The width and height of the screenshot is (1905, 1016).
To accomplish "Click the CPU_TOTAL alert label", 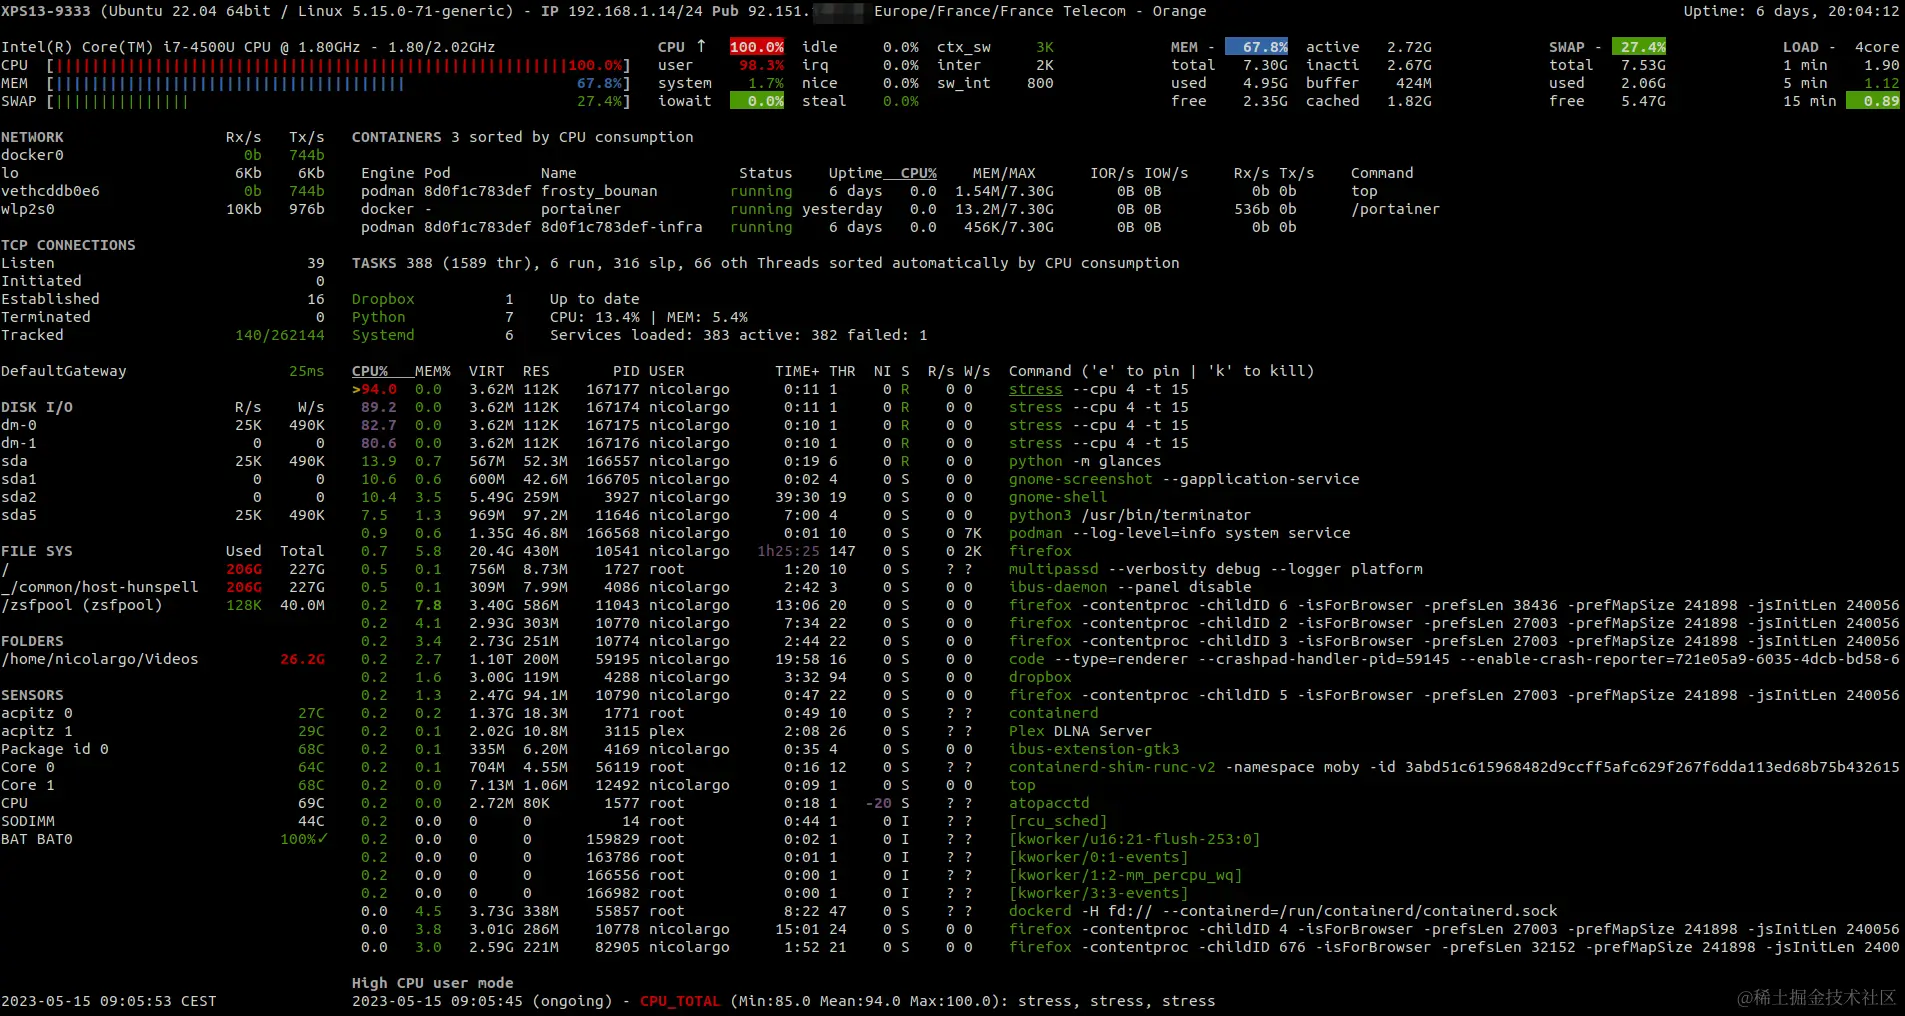I will (x=680, y=1001).
